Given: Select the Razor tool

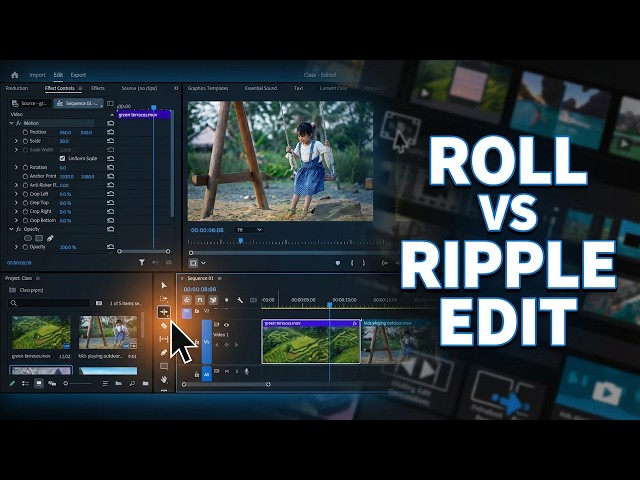Looking at the screenshot, I should [164, 326].
